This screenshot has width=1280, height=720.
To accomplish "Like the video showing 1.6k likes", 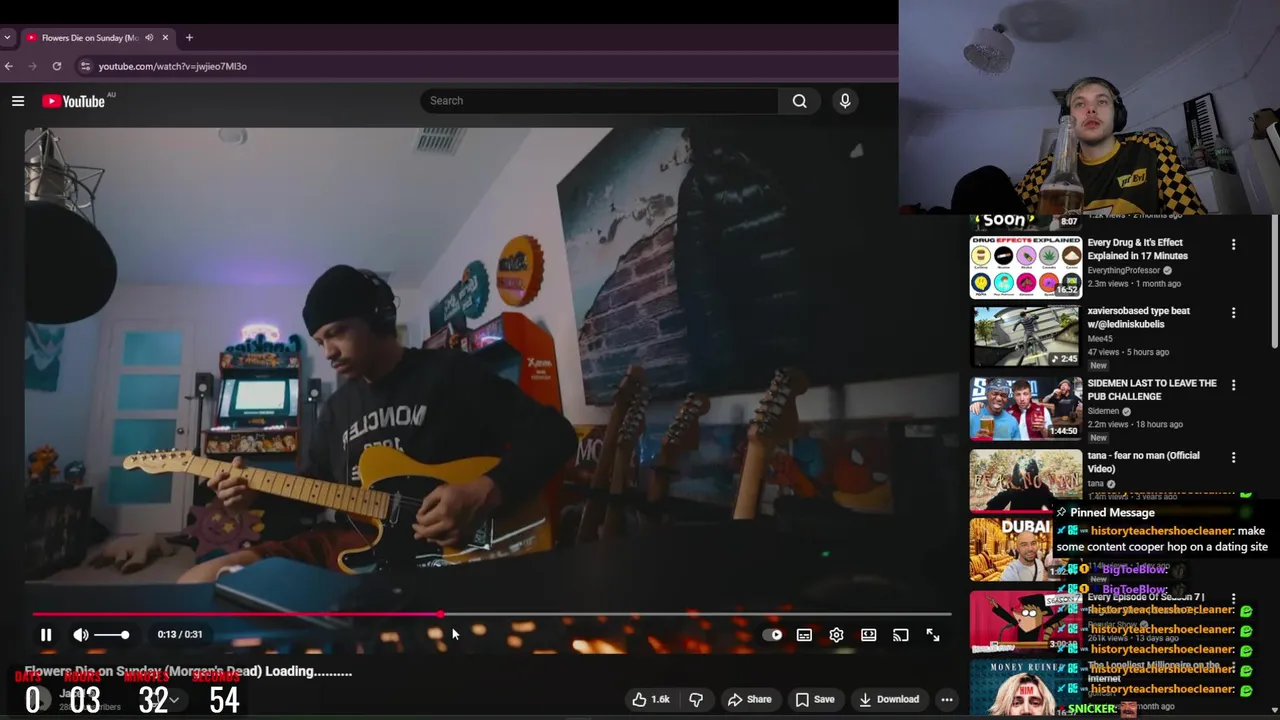I will point(649,699).
